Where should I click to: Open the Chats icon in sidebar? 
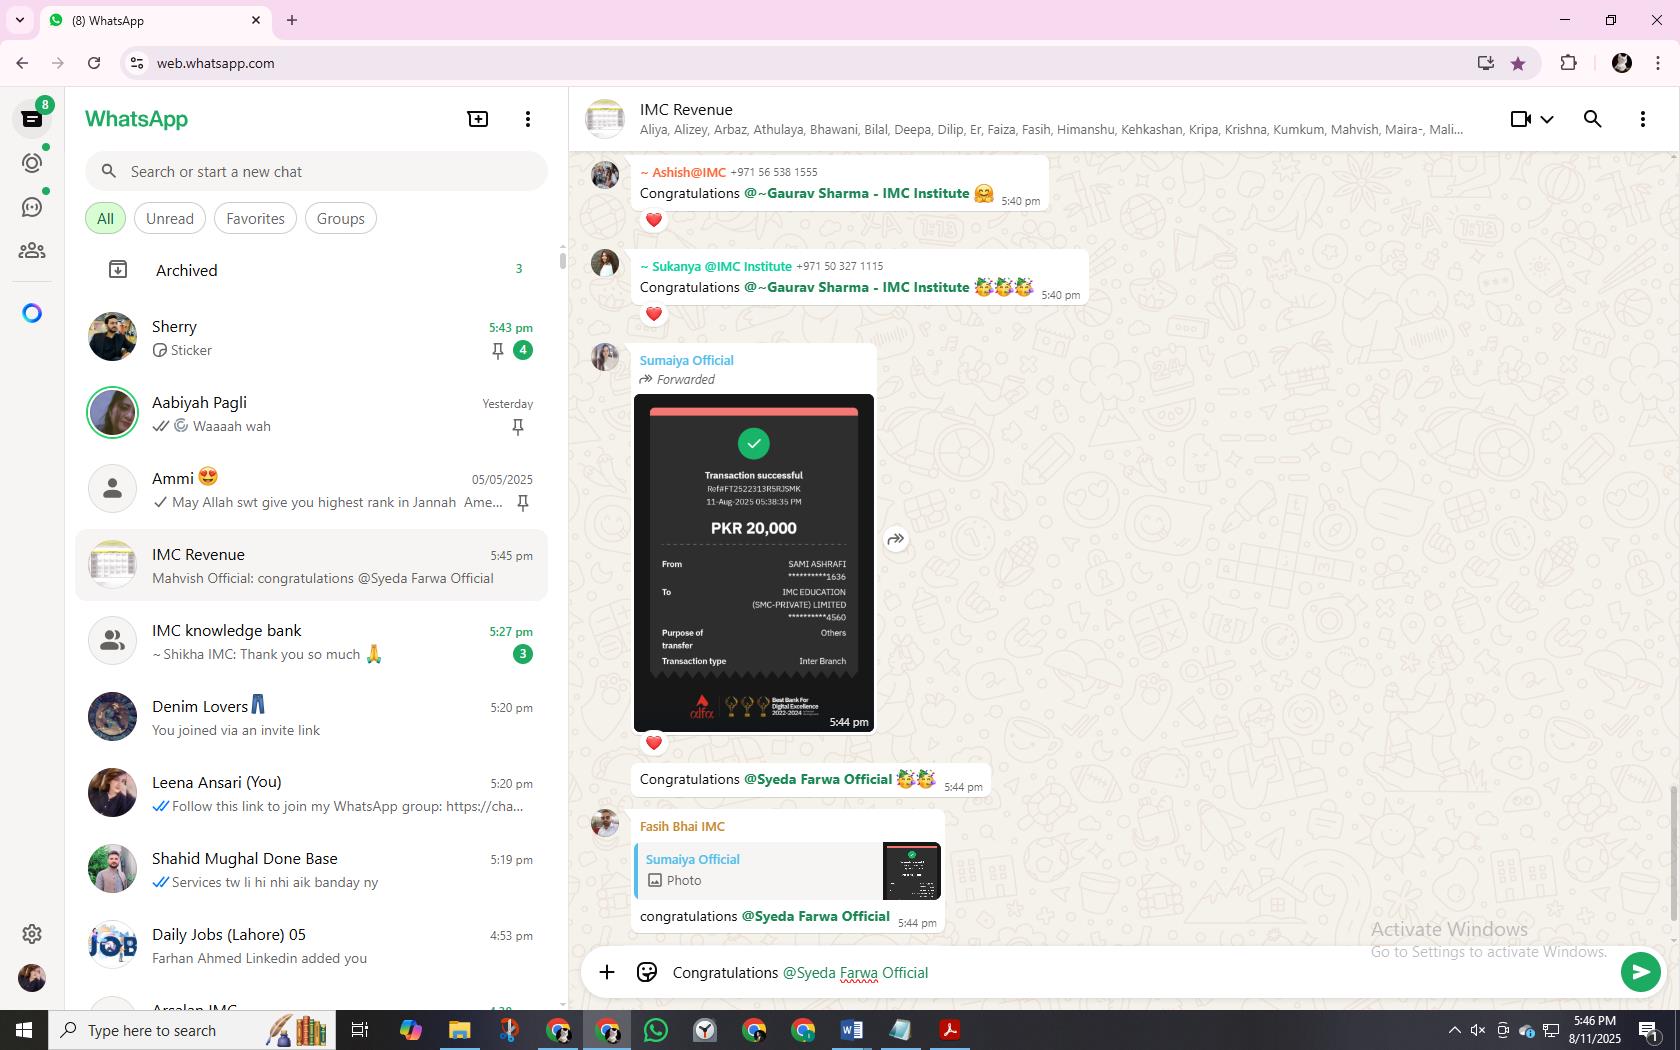tap(32, 119)
